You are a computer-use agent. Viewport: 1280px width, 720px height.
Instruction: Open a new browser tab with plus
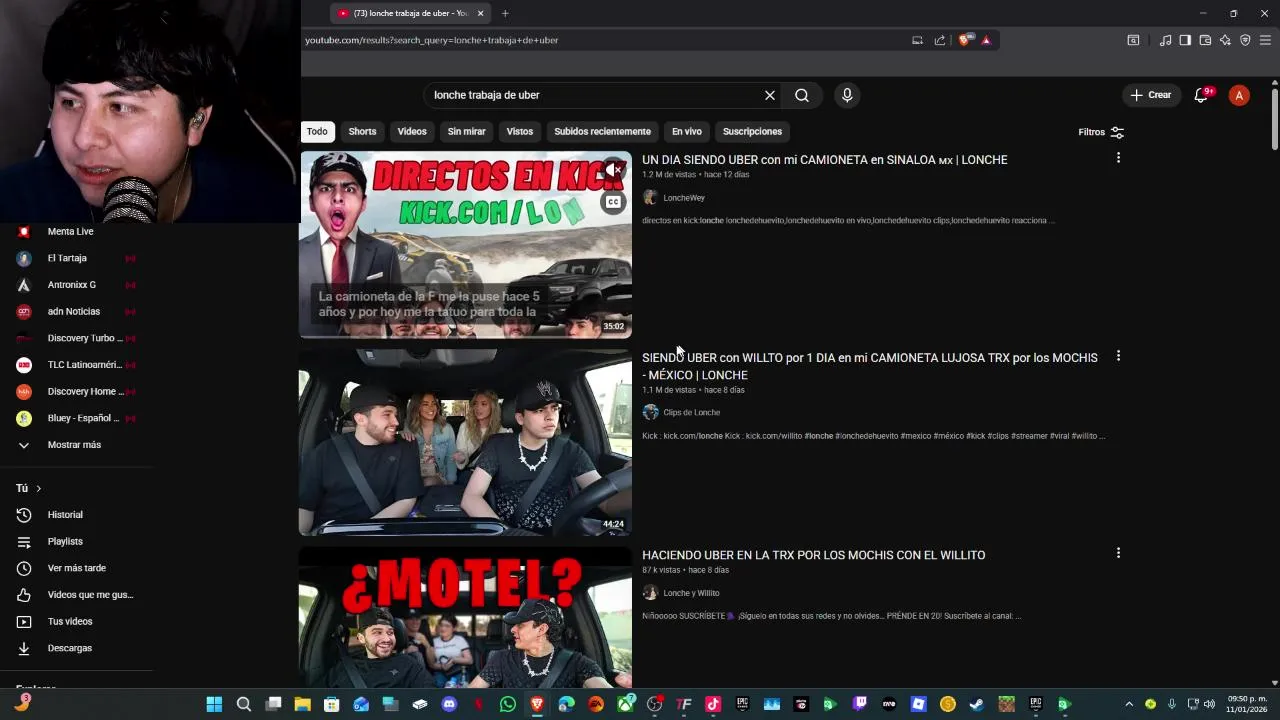click(505, 13)
